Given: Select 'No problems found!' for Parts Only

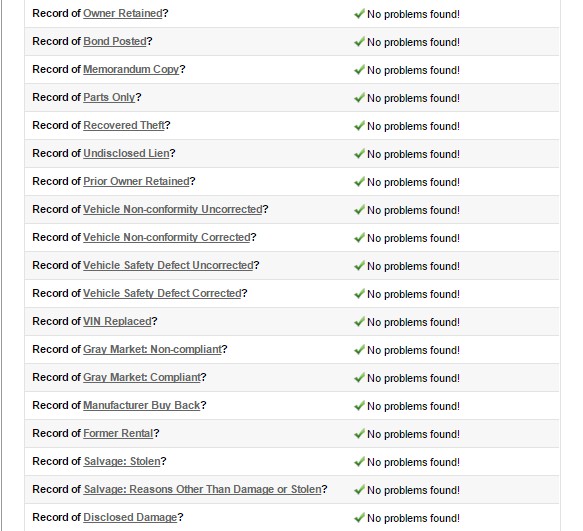Looking at the screenshot, I should pos(413,98).
